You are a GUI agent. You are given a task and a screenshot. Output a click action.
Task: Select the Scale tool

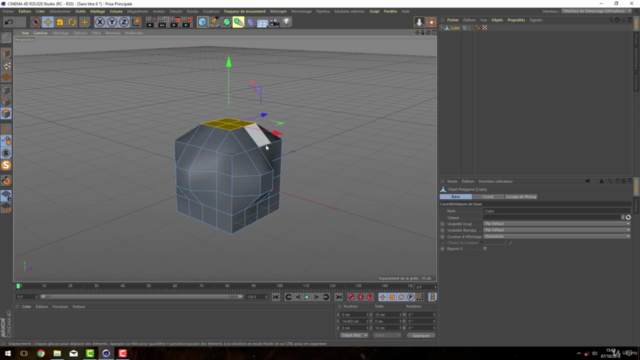point(60,22)
